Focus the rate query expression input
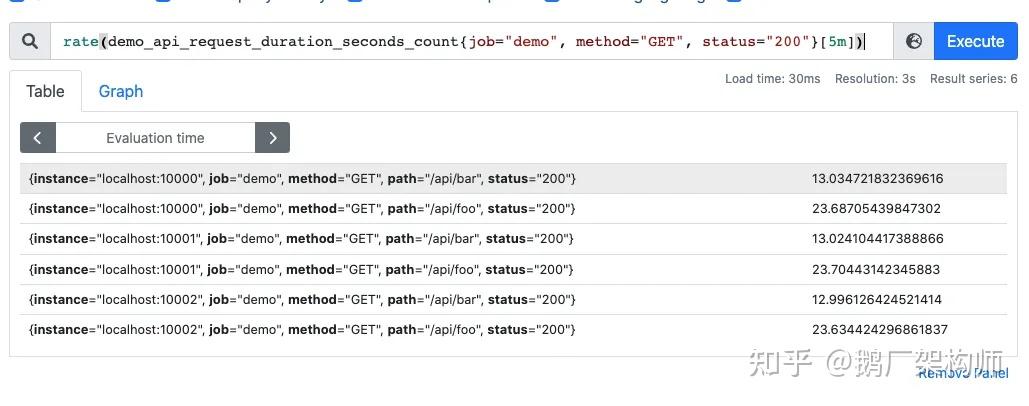The image size is (1029, 406). coord(470,41)
